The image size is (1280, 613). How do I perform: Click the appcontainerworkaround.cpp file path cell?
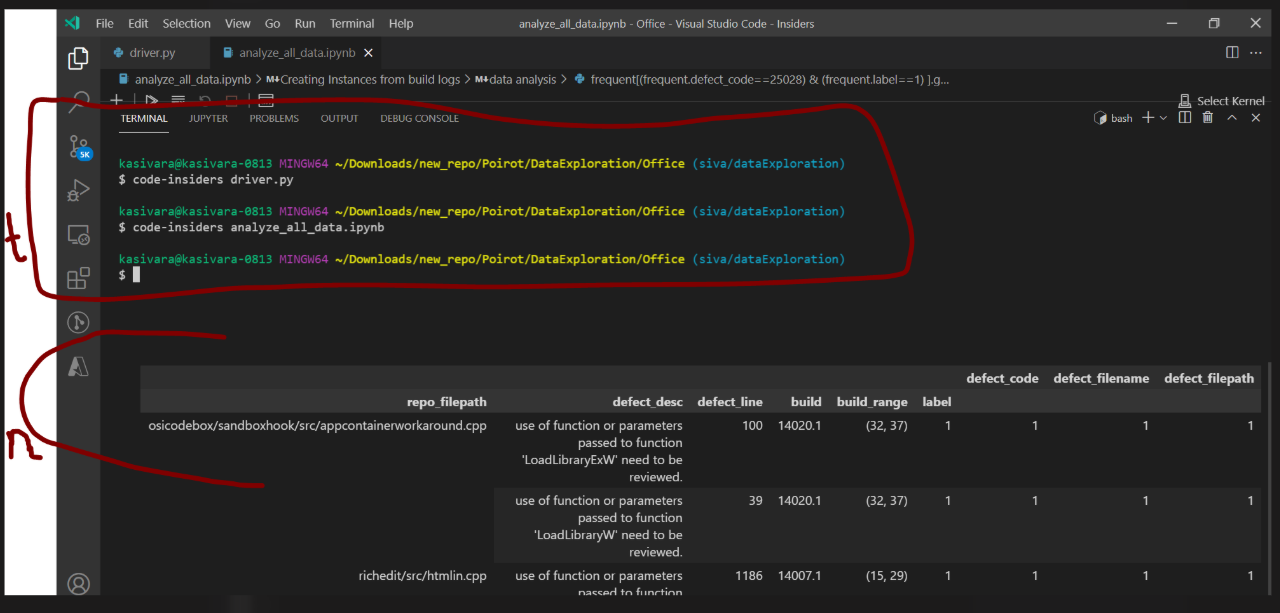(317, 425)
